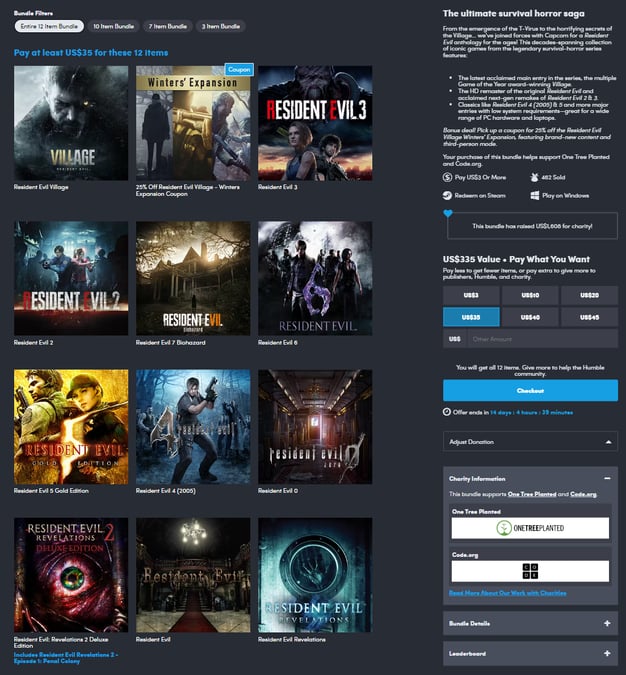The image size is (626, 675).
Task: Click the offer countdown timer text
Action: click(x=531, y=412)
